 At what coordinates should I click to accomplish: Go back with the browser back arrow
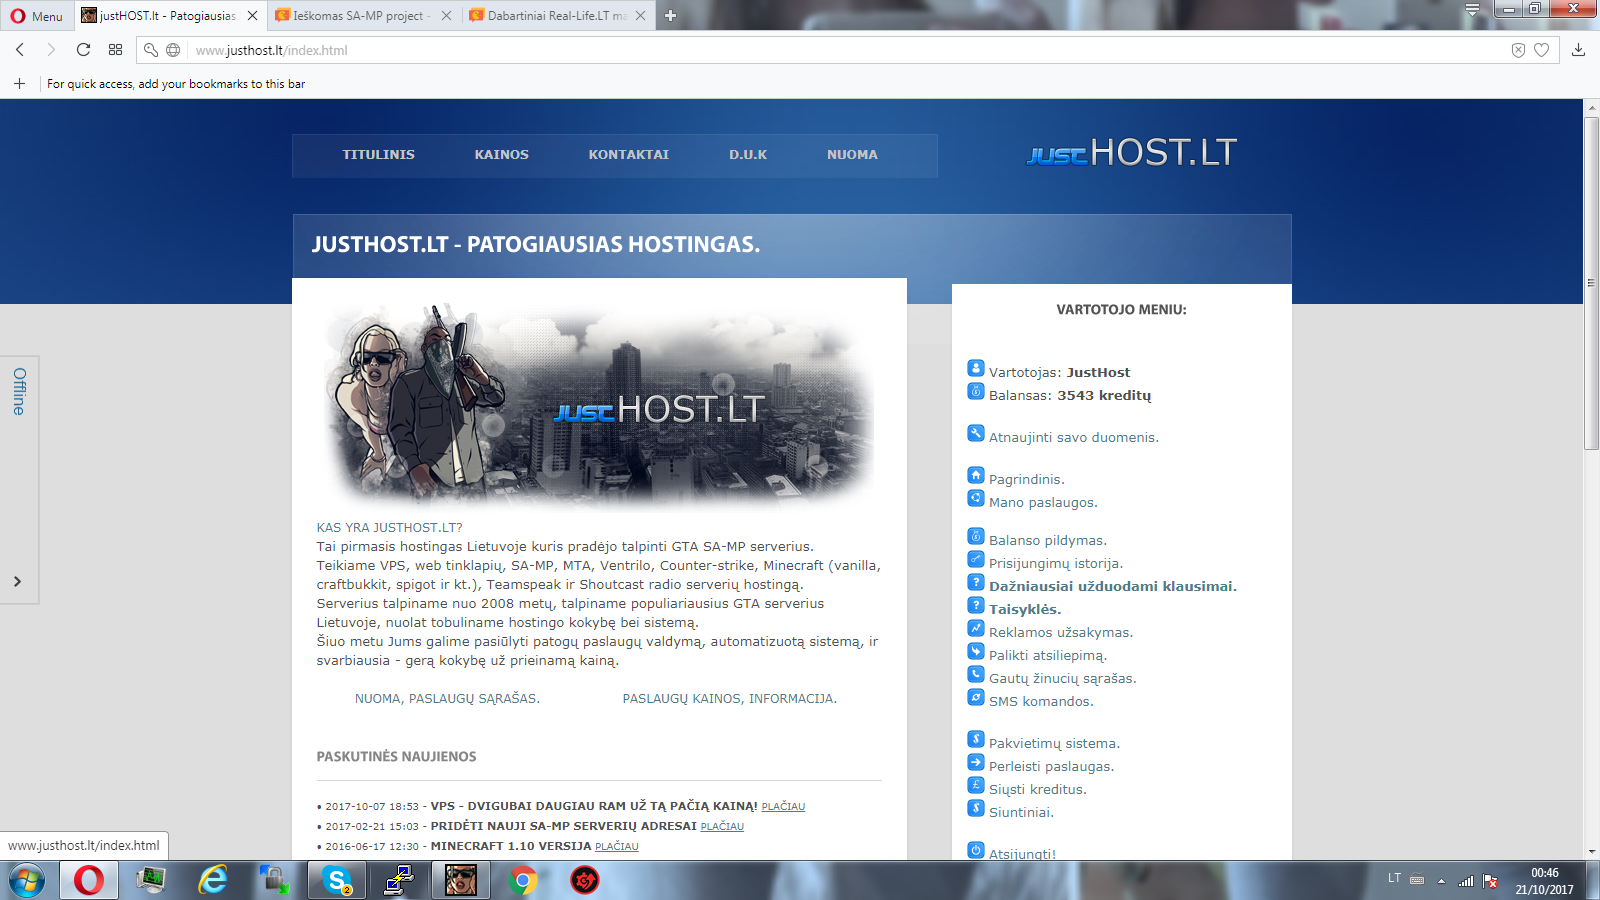point(20,50)
